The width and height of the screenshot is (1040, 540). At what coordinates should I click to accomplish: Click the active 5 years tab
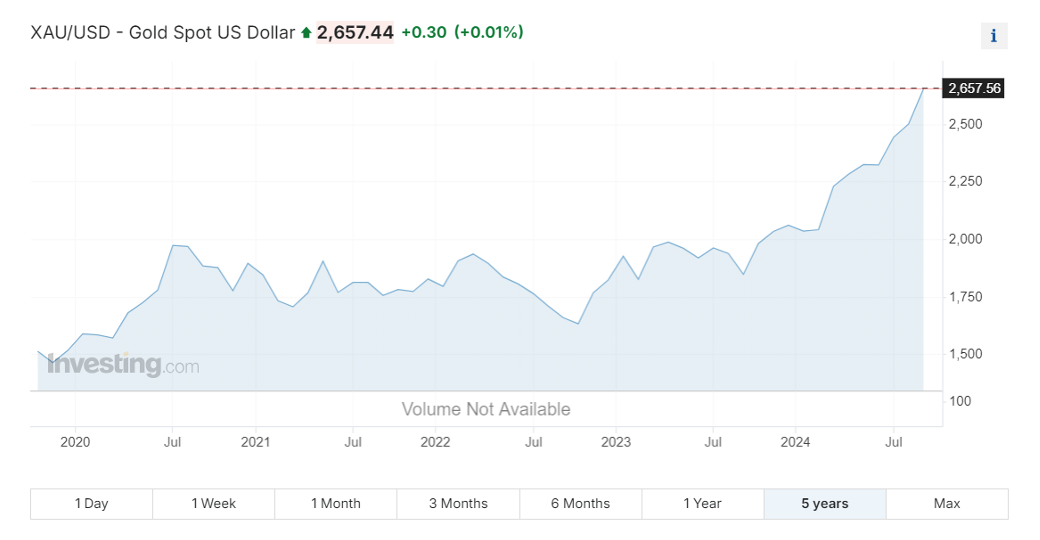825,504
